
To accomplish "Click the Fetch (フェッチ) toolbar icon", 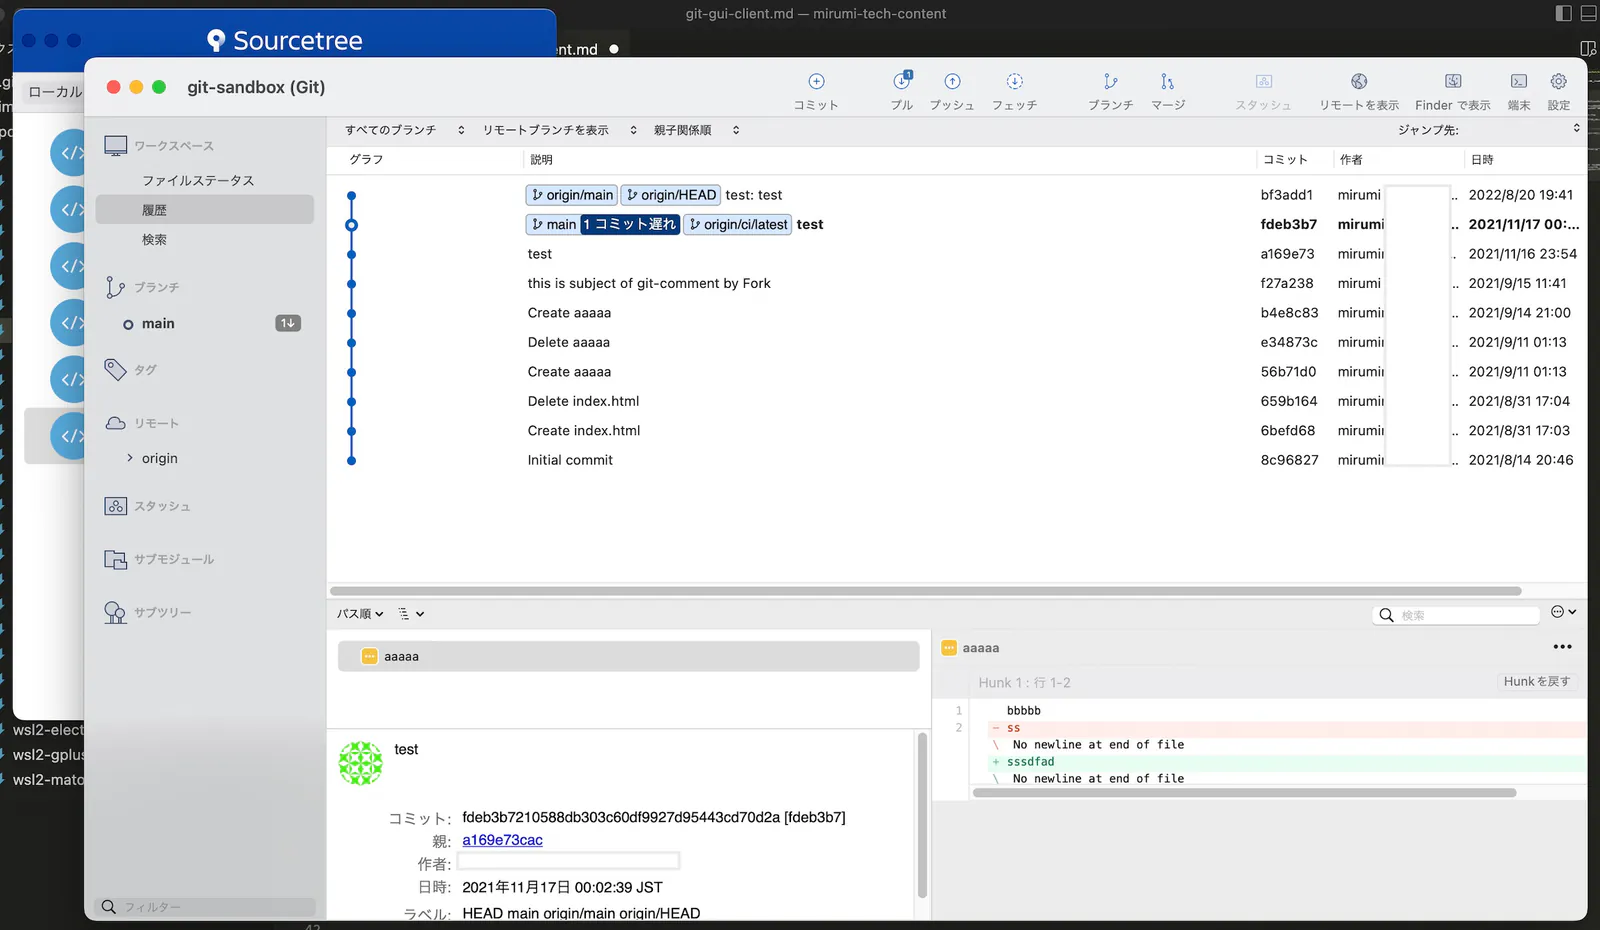I will (x=1014, y=82).
